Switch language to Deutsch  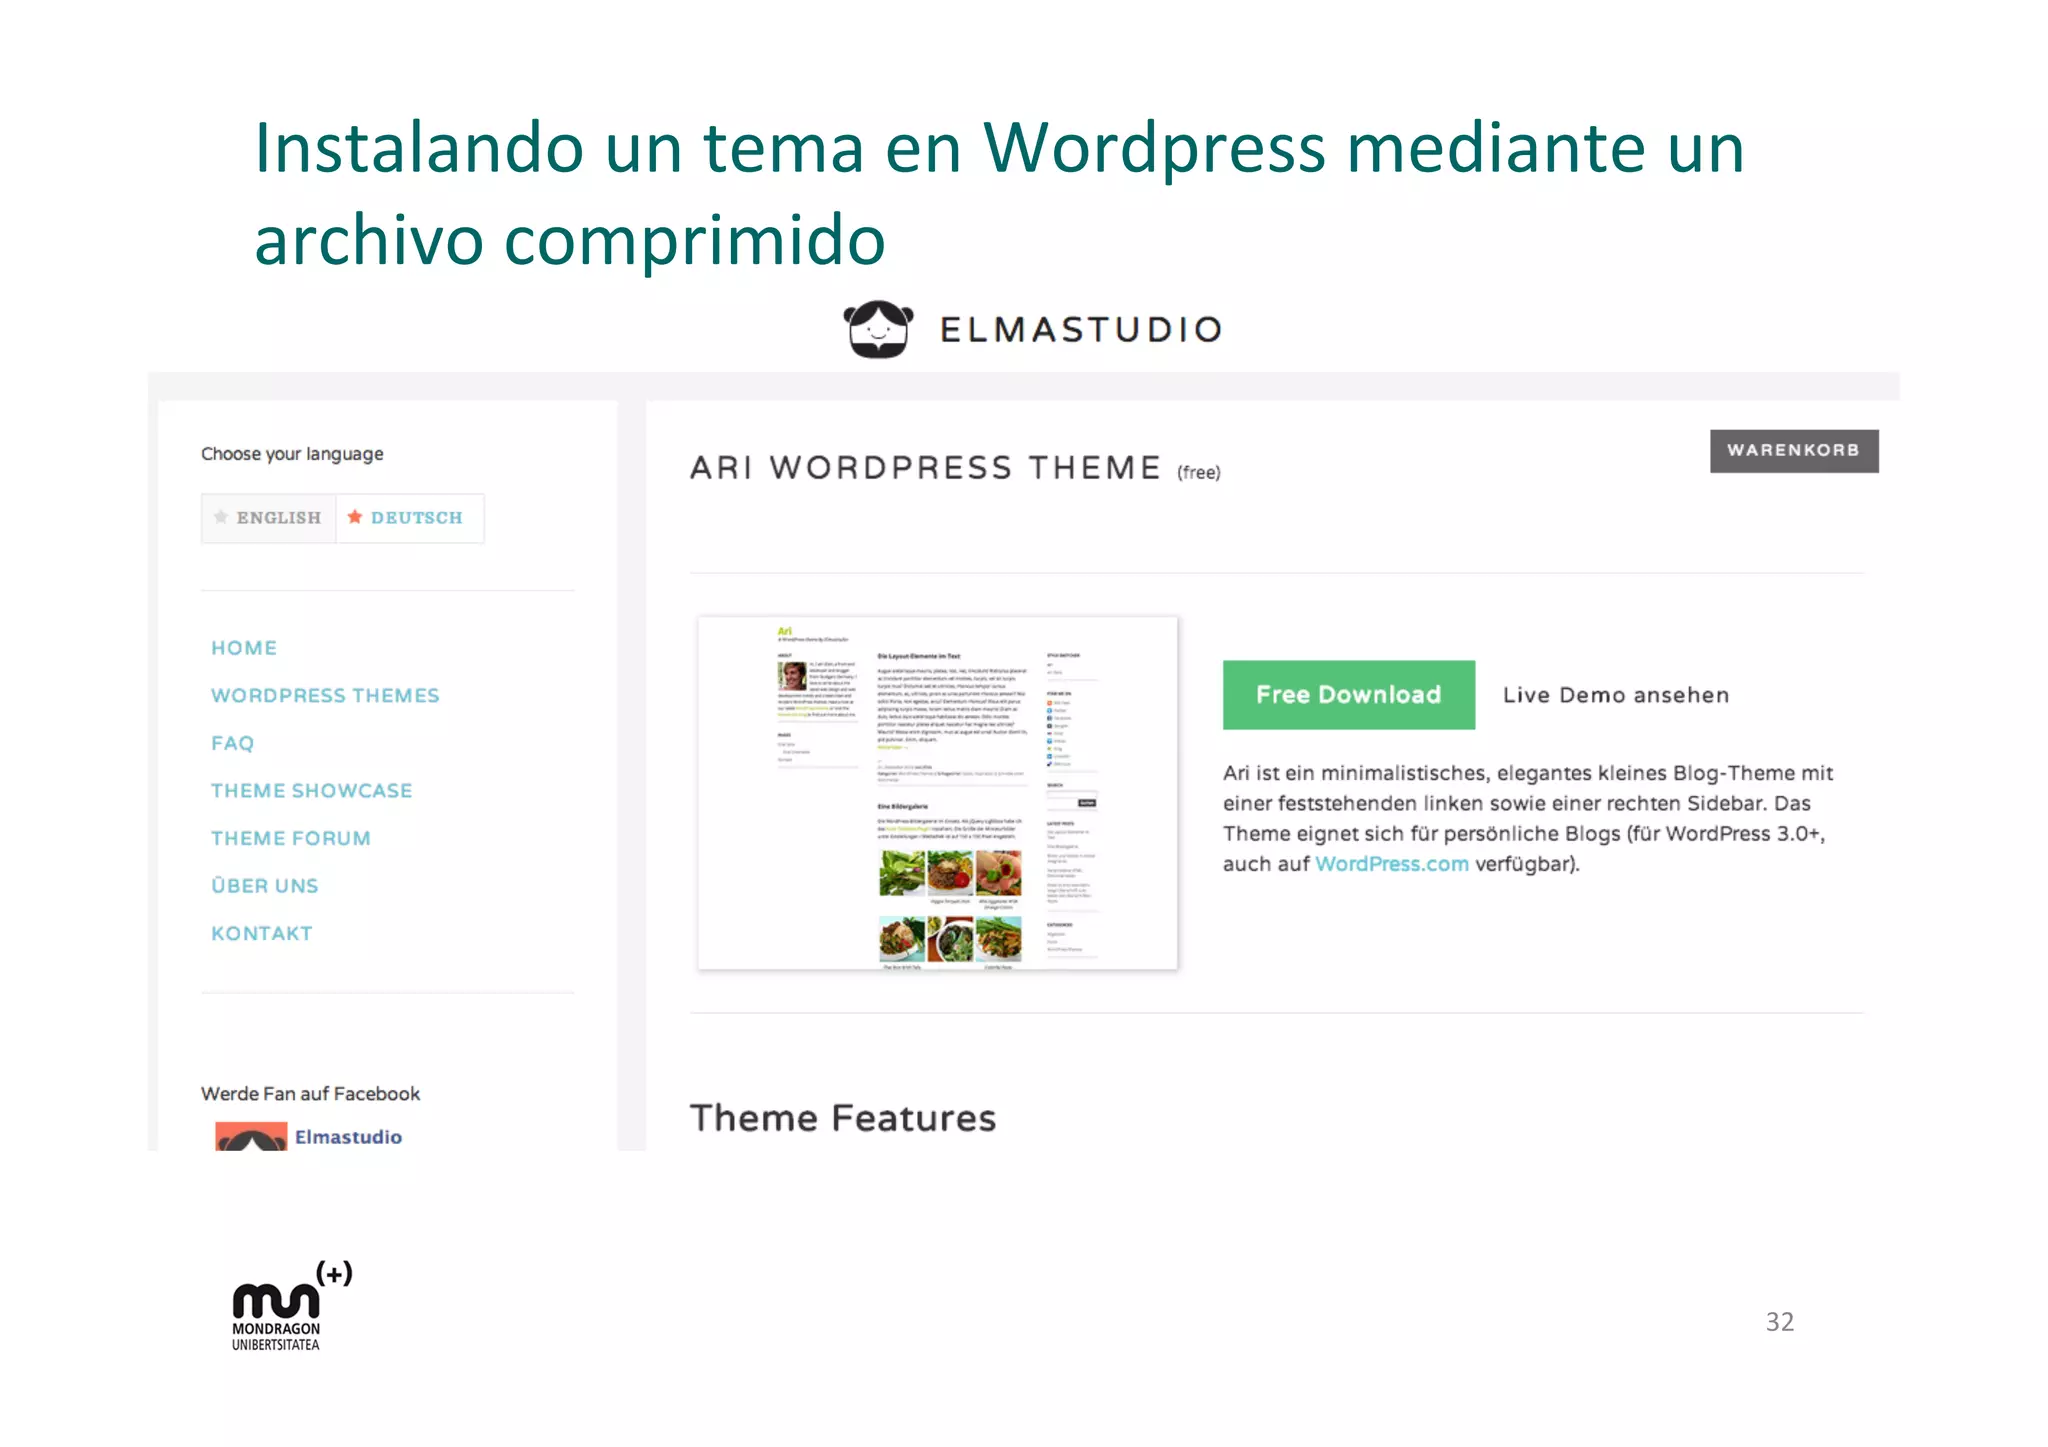click(x=409, y=518)
